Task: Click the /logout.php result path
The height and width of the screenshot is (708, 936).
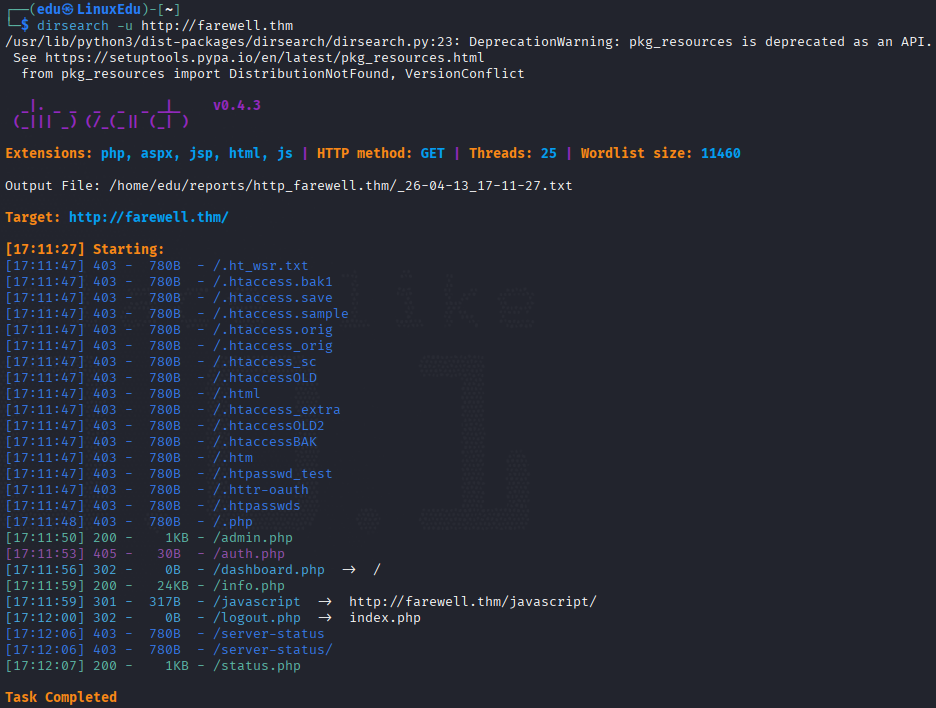Action: point(257,618)
